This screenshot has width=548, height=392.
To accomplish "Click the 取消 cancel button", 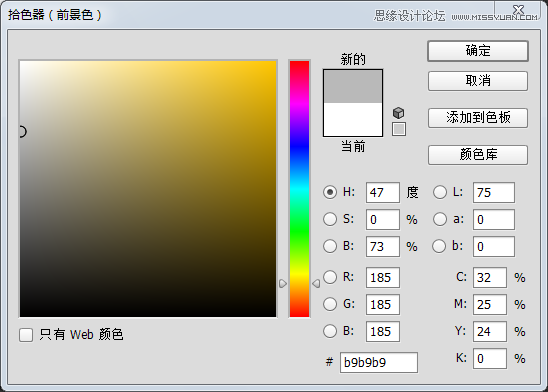I will [x=478, y=81].
